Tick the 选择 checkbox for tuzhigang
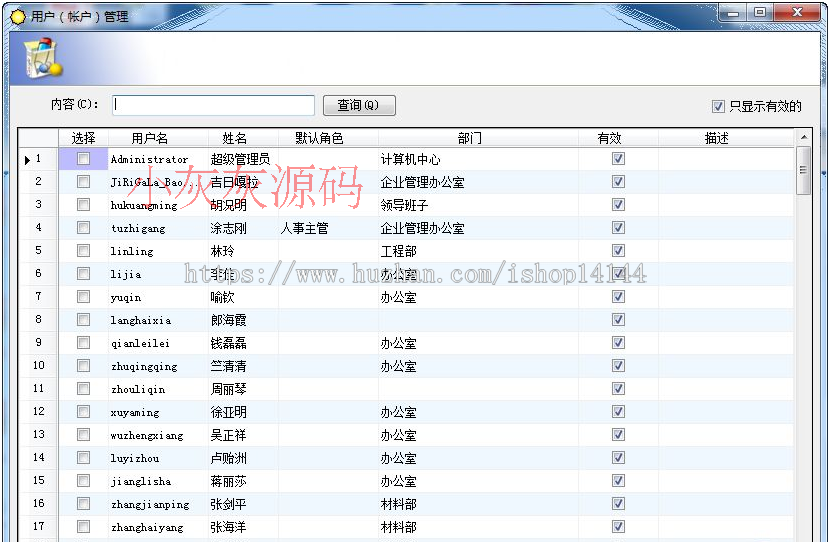The width and height of the screenshot is (831, 542). (x=83, y=228)
